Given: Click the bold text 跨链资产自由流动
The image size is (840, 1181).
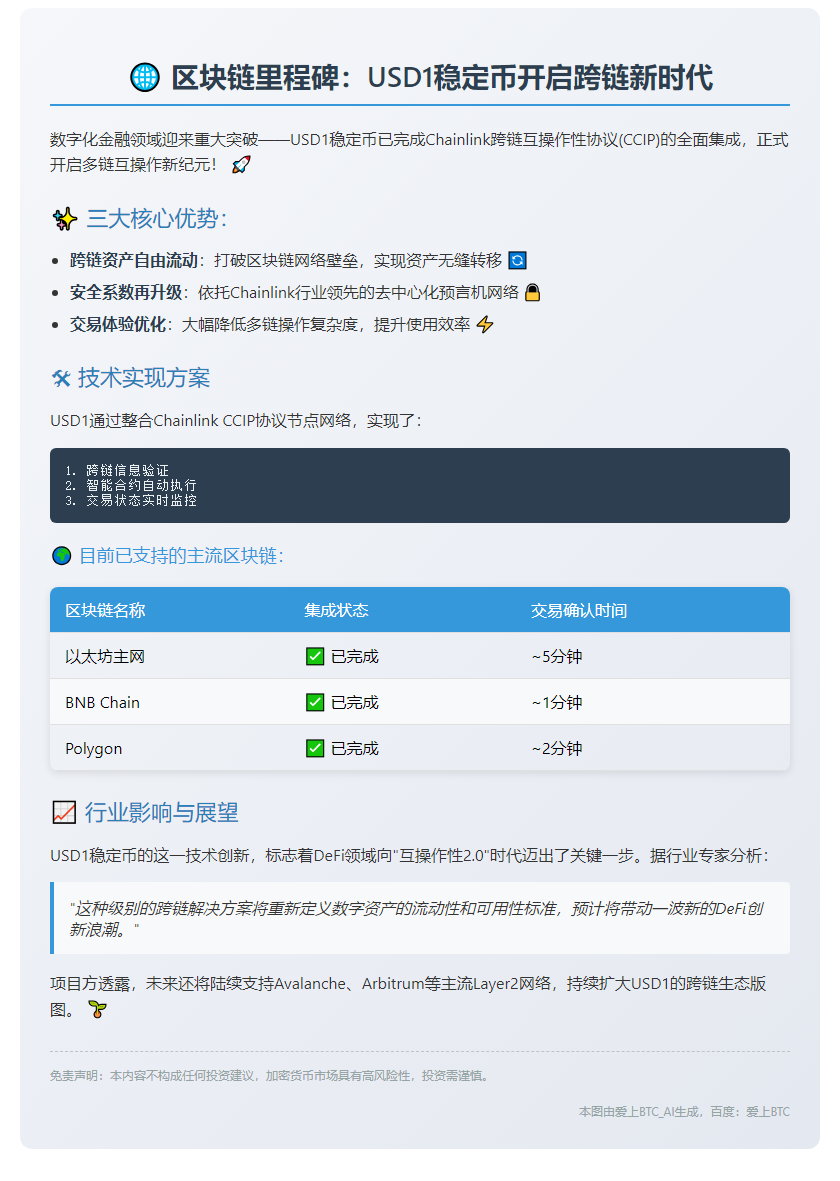Looking at the screenshot, I should [133, 261].
